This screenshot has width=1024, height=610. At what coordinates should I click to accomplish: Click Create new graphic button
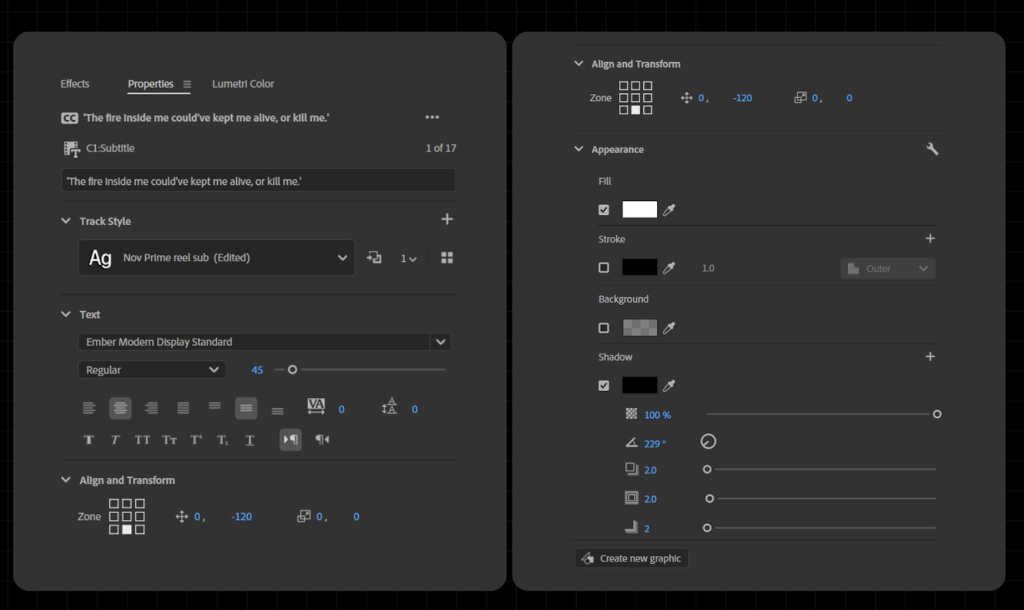click(632, 558)
